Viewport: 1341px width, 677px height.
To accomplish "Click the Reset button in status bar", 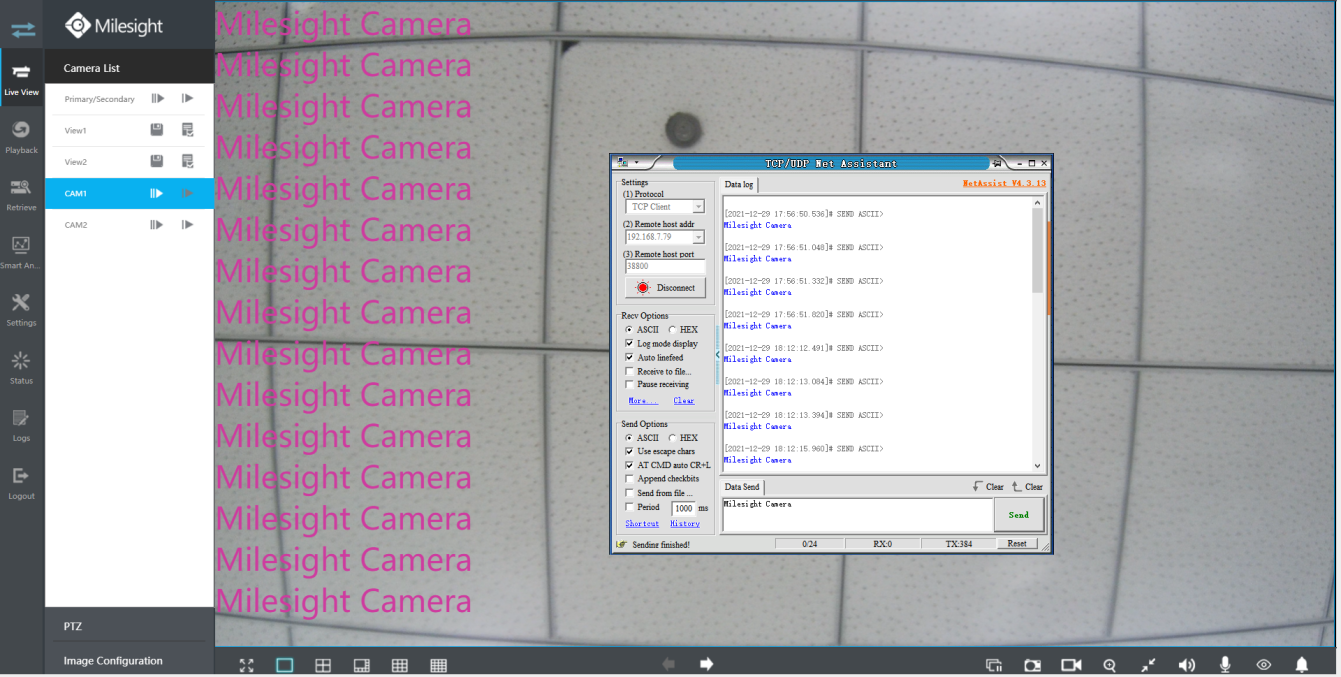I will [1017, 544].
